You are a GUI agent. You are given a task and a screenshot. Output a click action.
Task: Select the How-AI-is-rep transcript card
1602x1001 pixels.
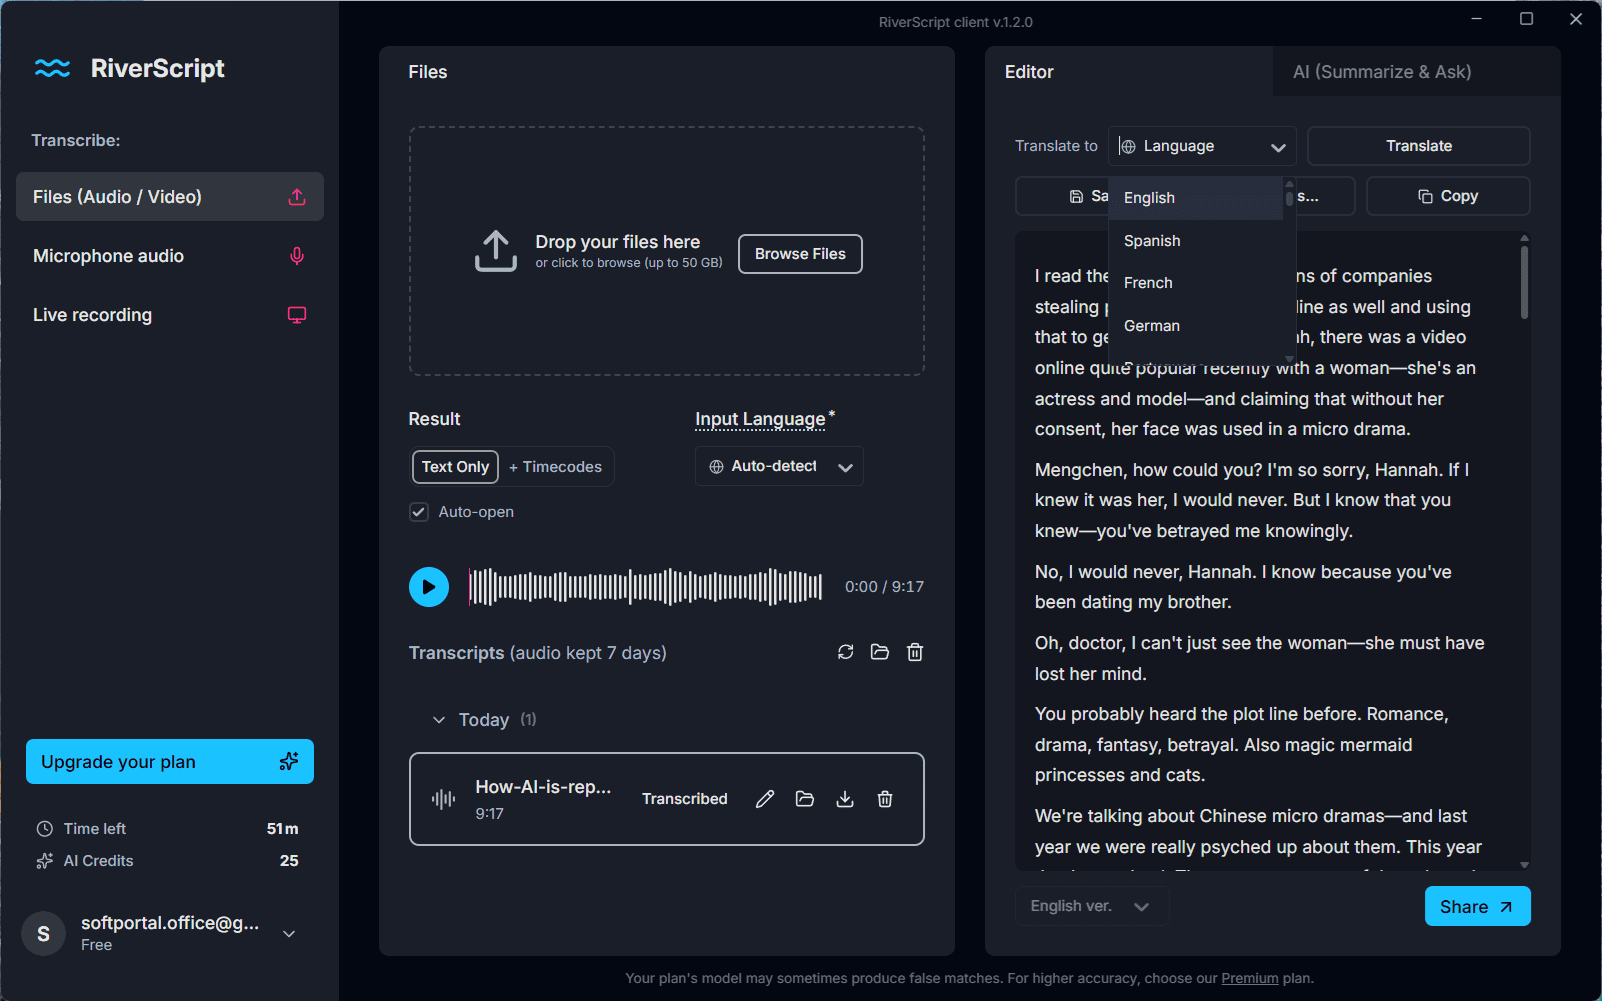pyautogui.click(x=666, y=799)
